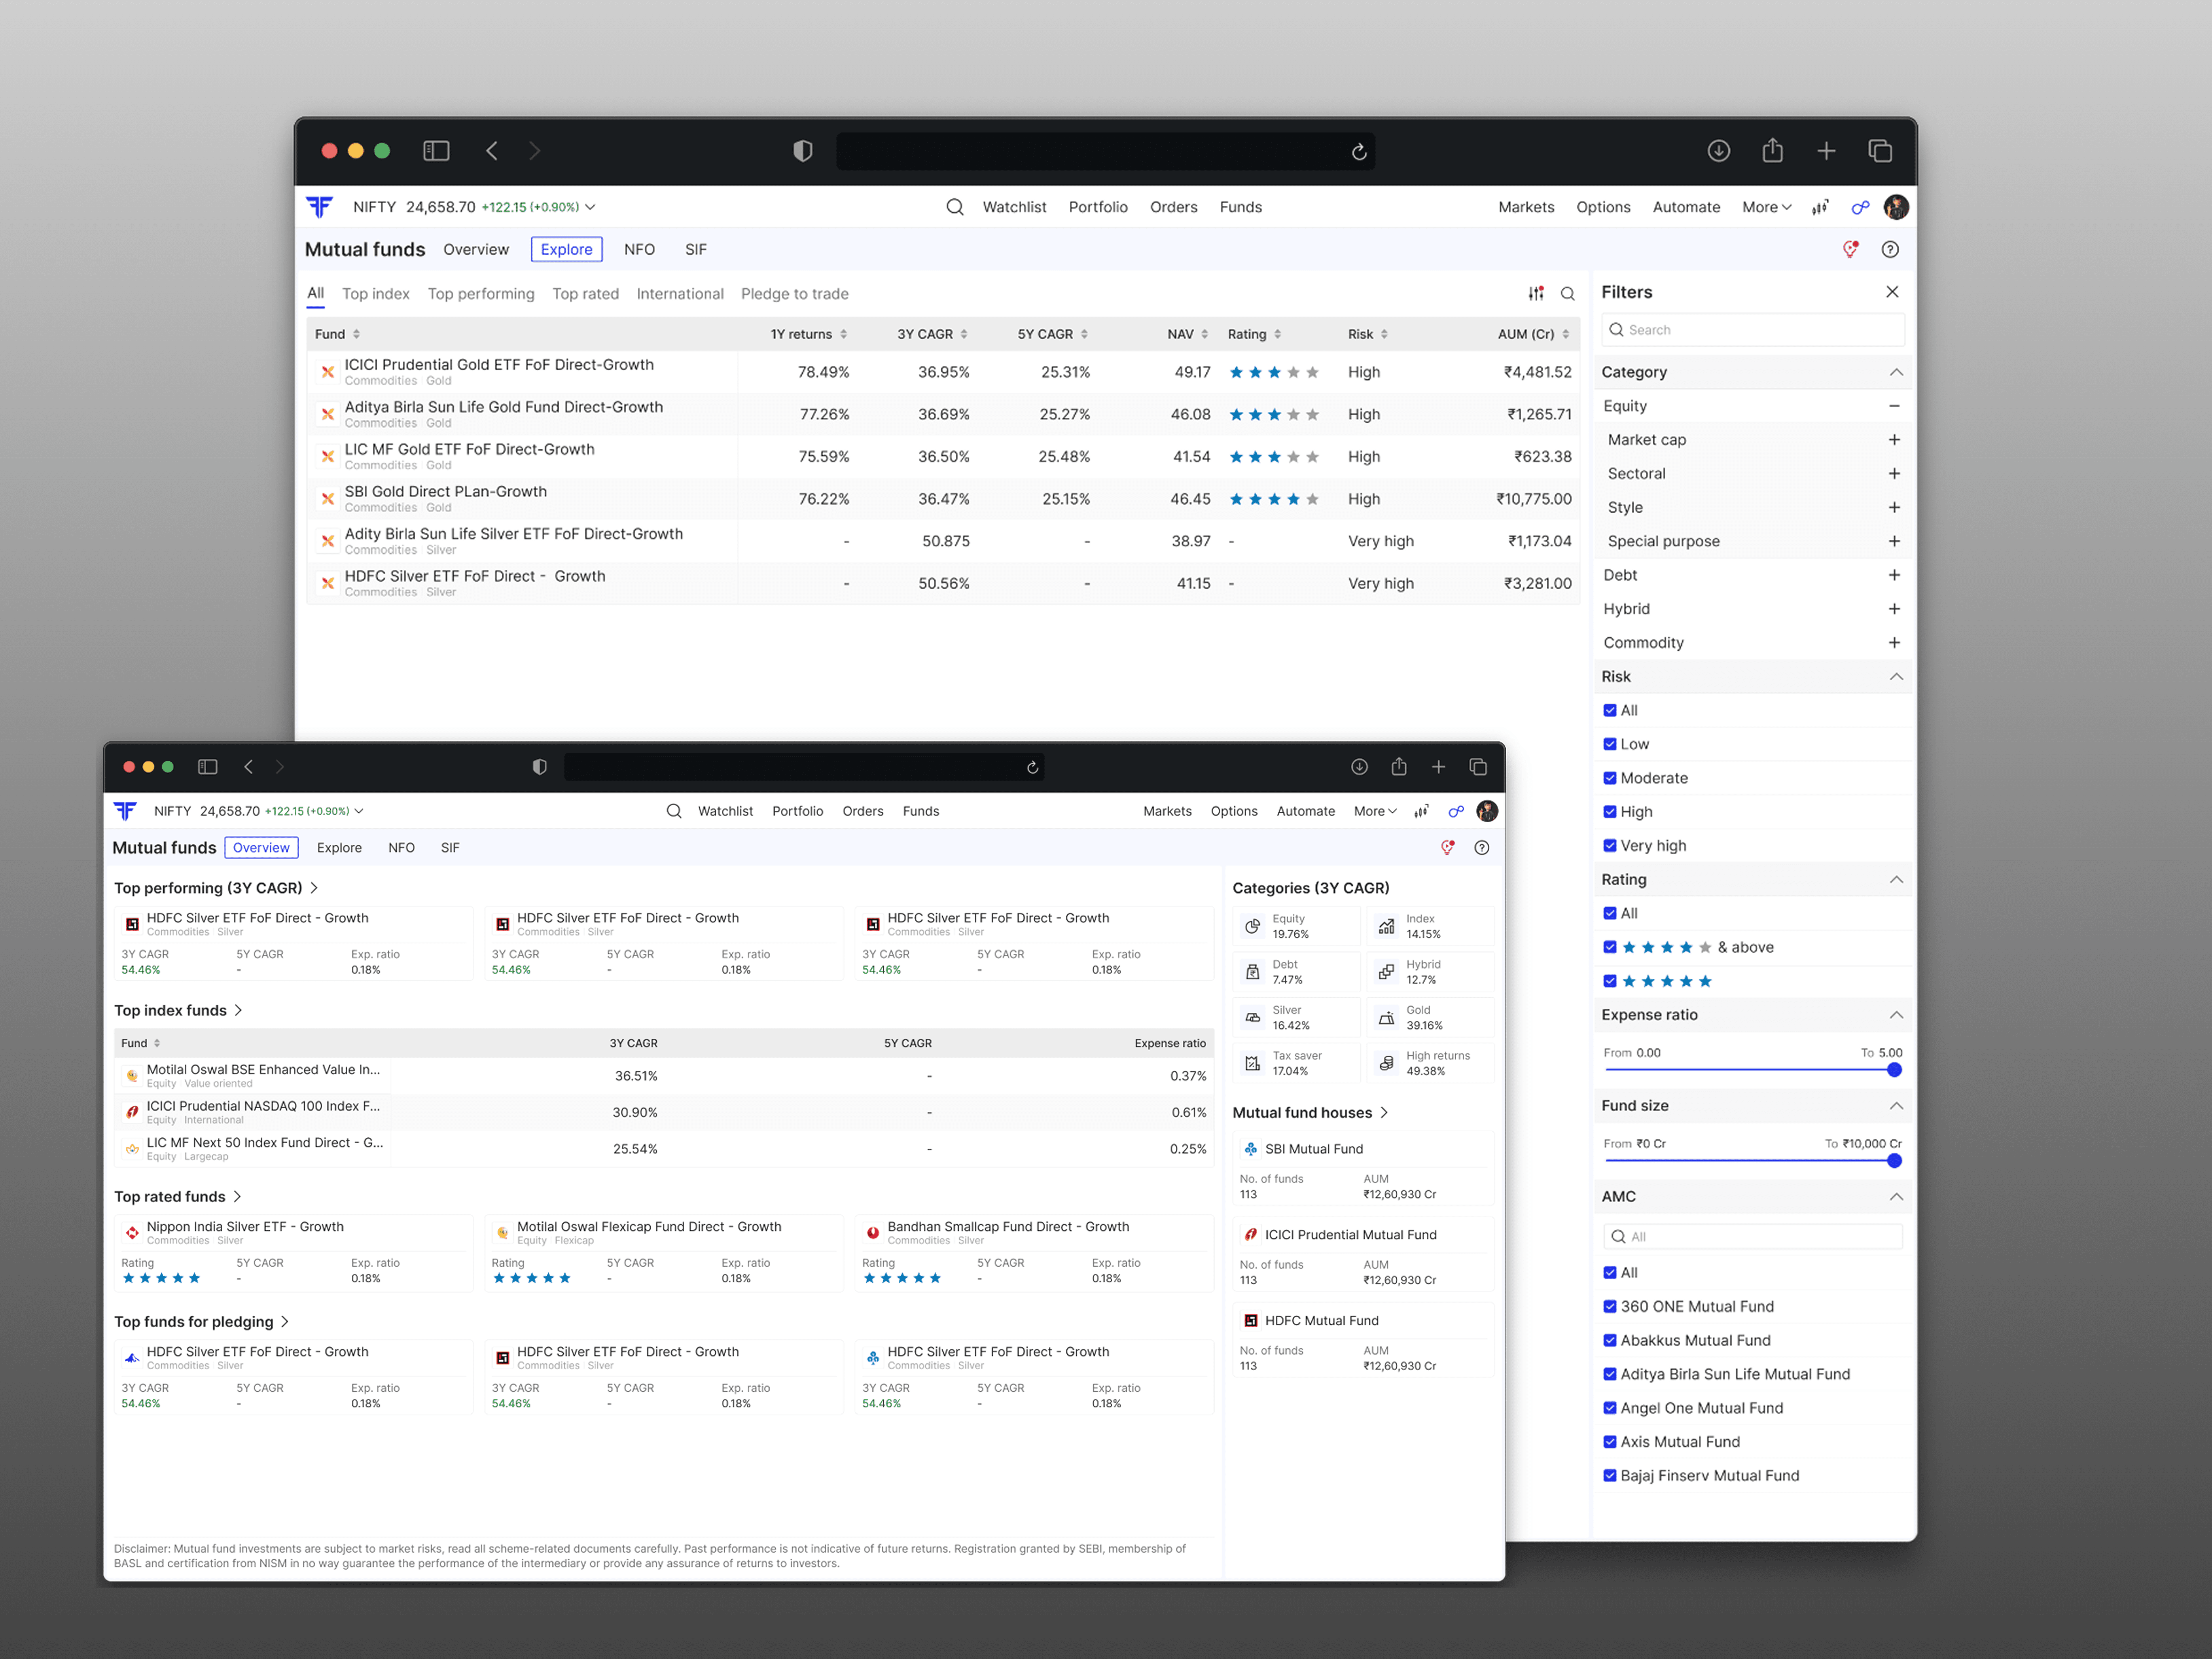Click the filter sliders icon above fund table

(x=1535, y=293)
